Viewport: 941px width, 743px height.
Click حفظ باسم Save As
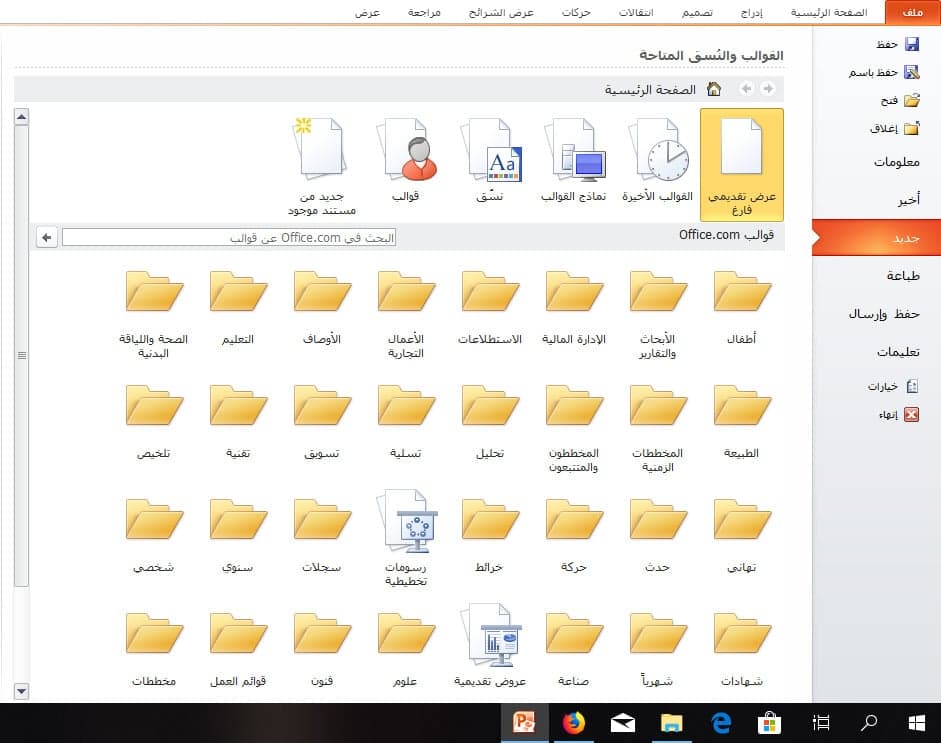(884, 72)
